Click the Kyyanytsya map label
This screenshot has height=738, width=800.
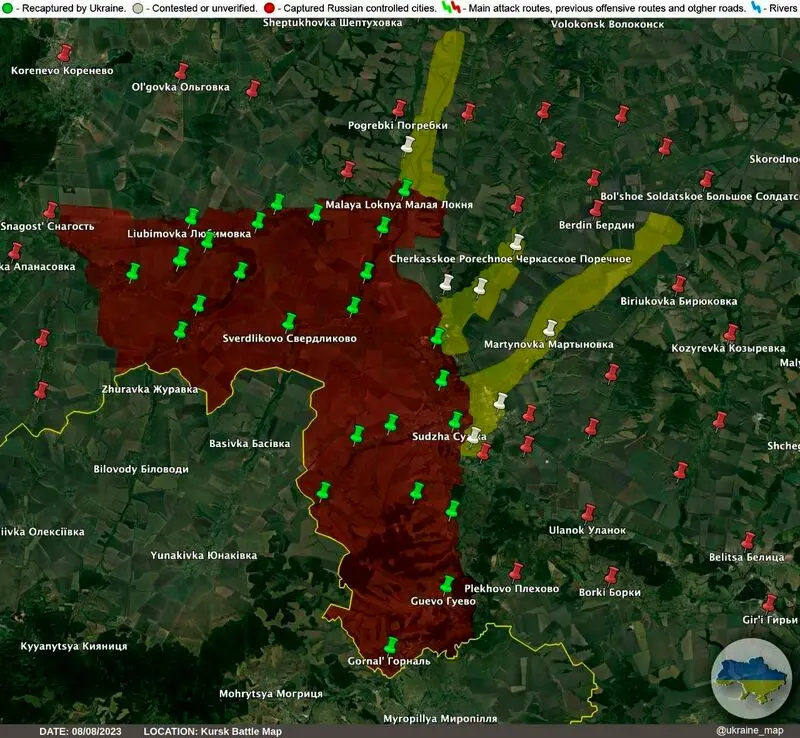click(x=73, y=646)
